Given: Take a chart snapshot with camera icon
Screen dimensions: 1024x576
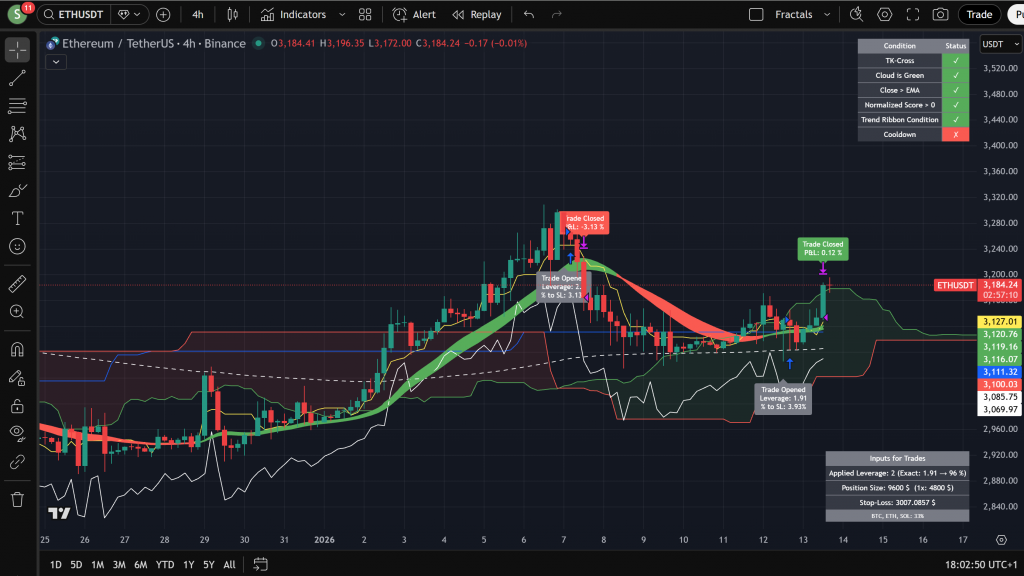Looking at the screenshot, I should tap(940, 15).
